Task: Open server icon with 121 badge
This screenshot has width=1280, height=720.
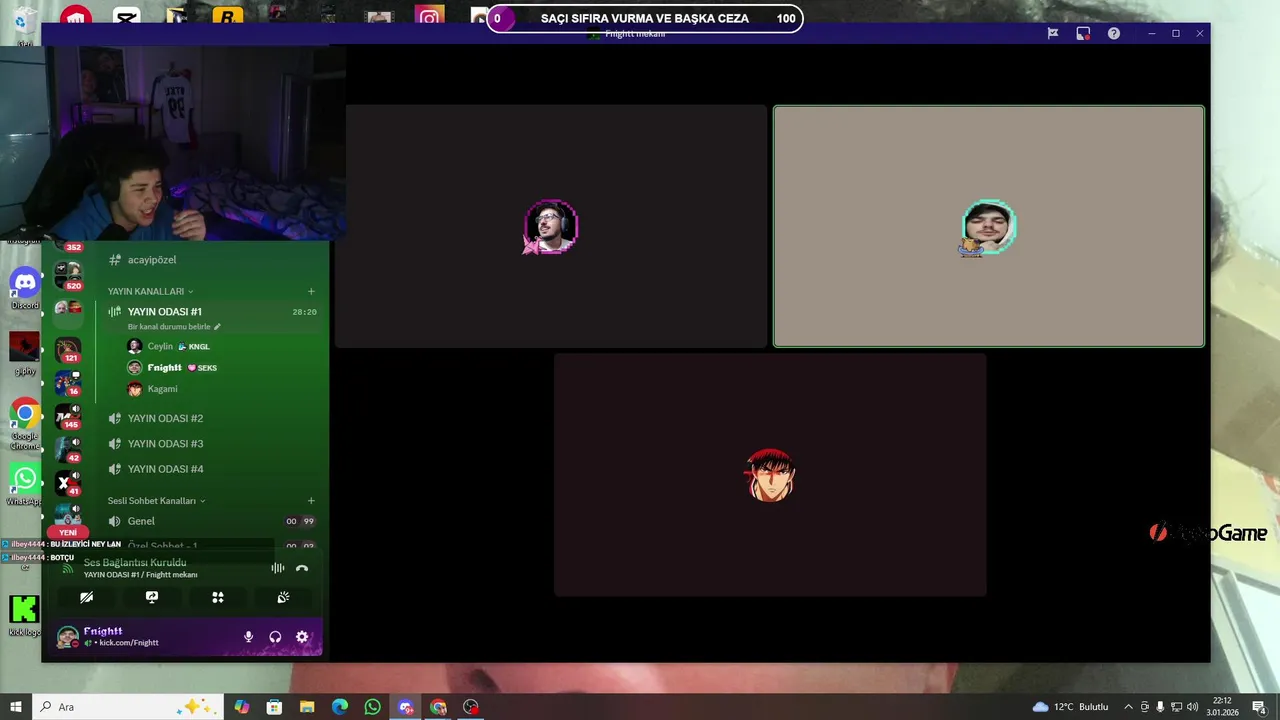Action: pos(68,350)
